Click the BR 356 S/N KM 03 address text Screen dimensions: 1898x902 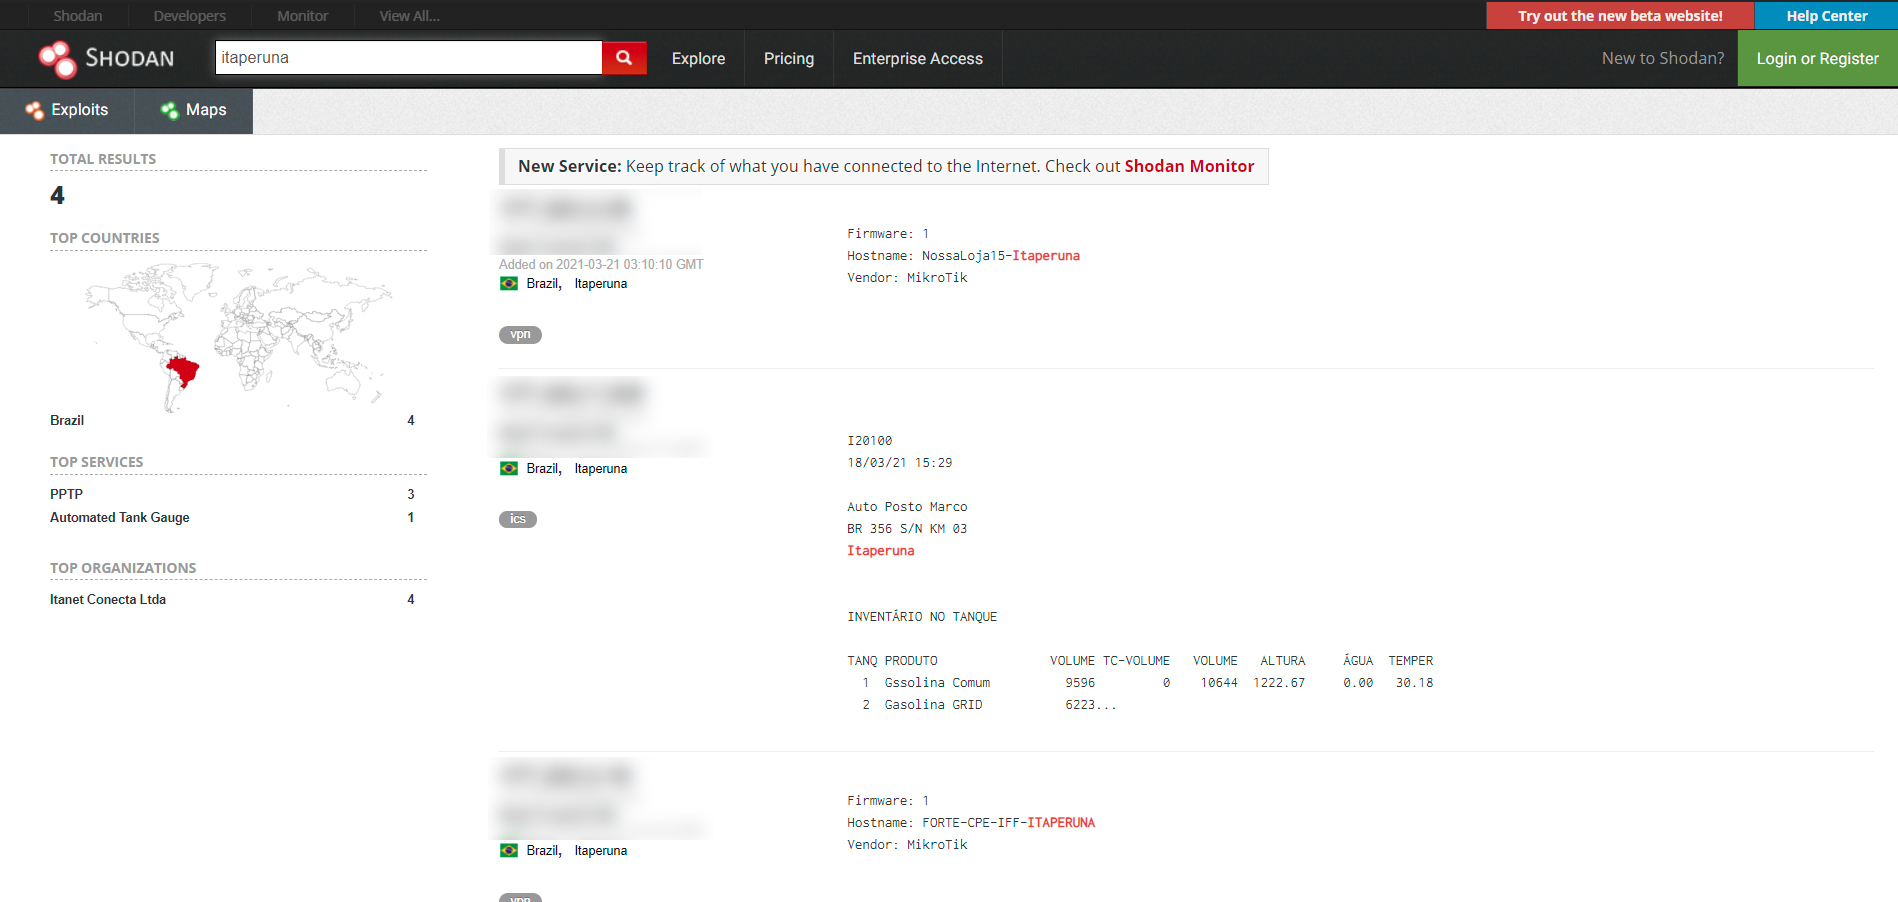tap(907, 529)
